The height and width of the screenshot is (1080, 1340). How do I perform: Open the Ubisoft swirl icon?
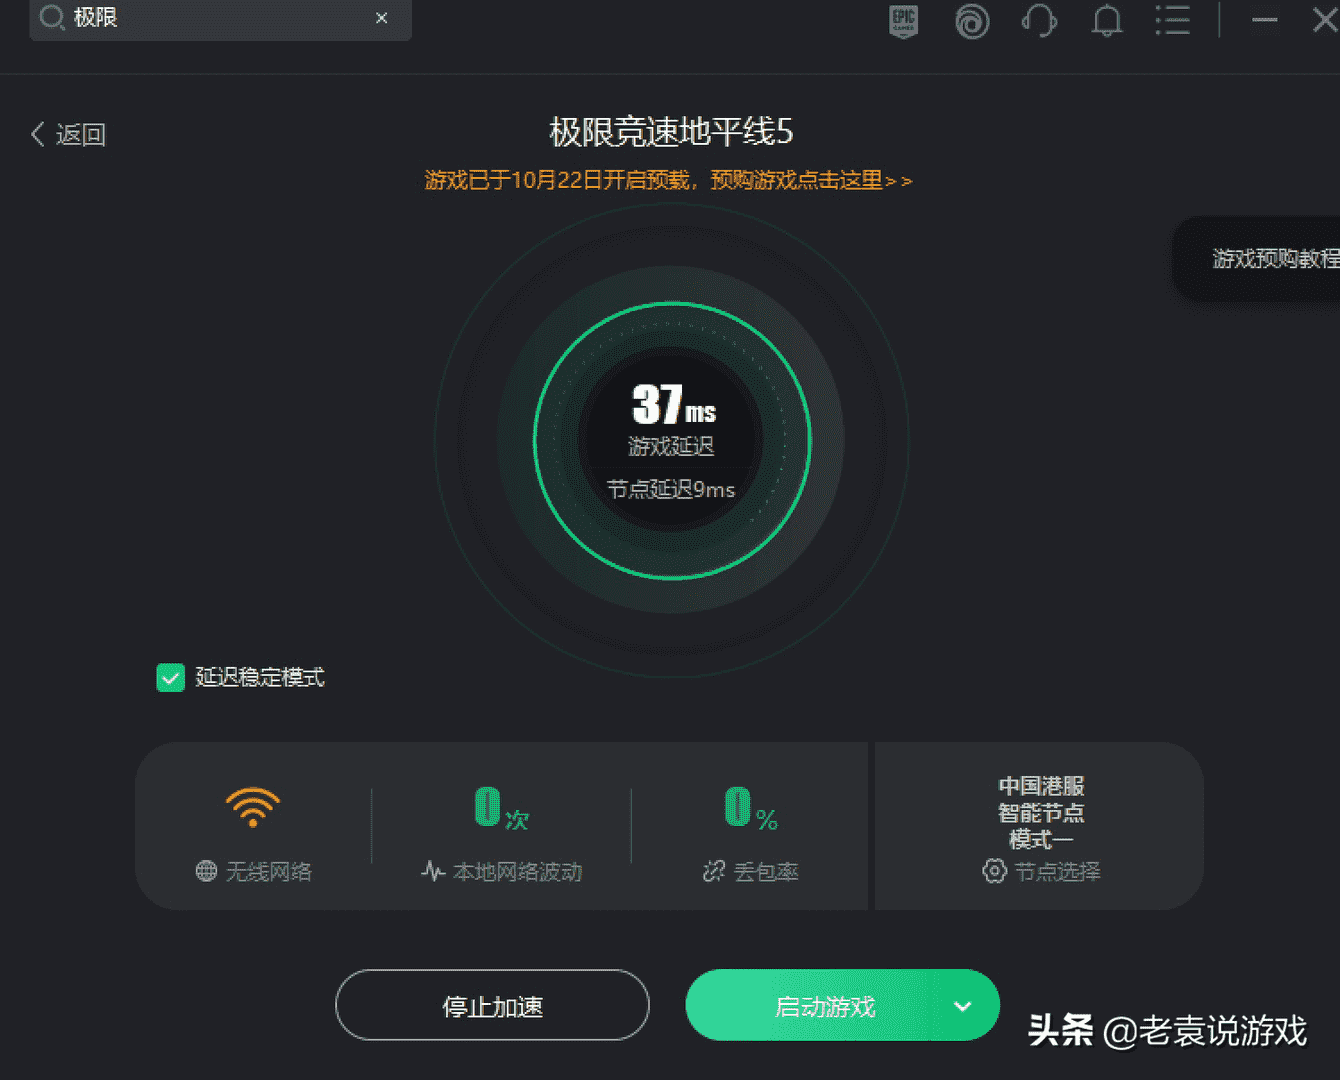tap(972, 21)
